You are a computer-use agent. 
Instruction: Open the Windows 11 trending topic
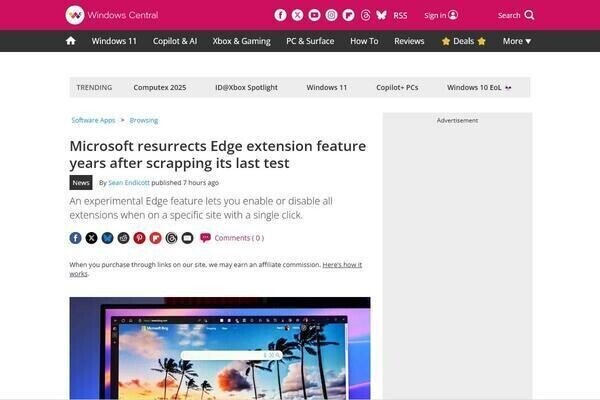tap(326, 88)
